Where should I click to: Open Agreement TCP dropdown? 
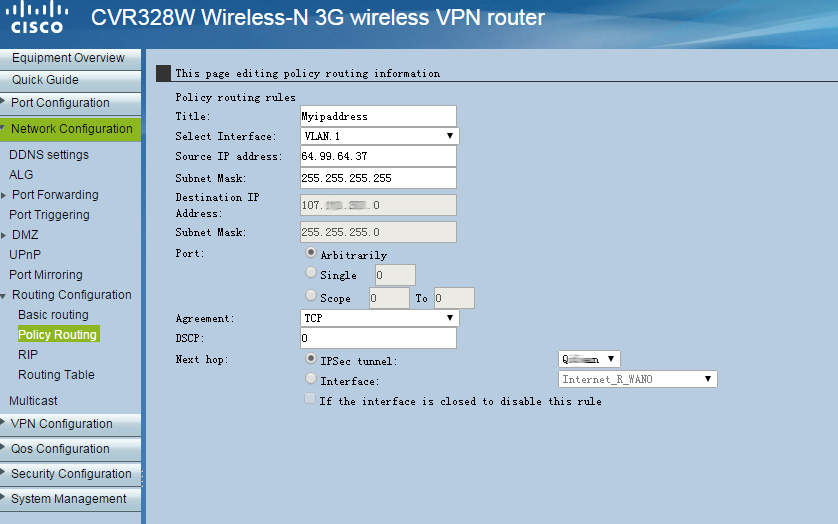379,318
